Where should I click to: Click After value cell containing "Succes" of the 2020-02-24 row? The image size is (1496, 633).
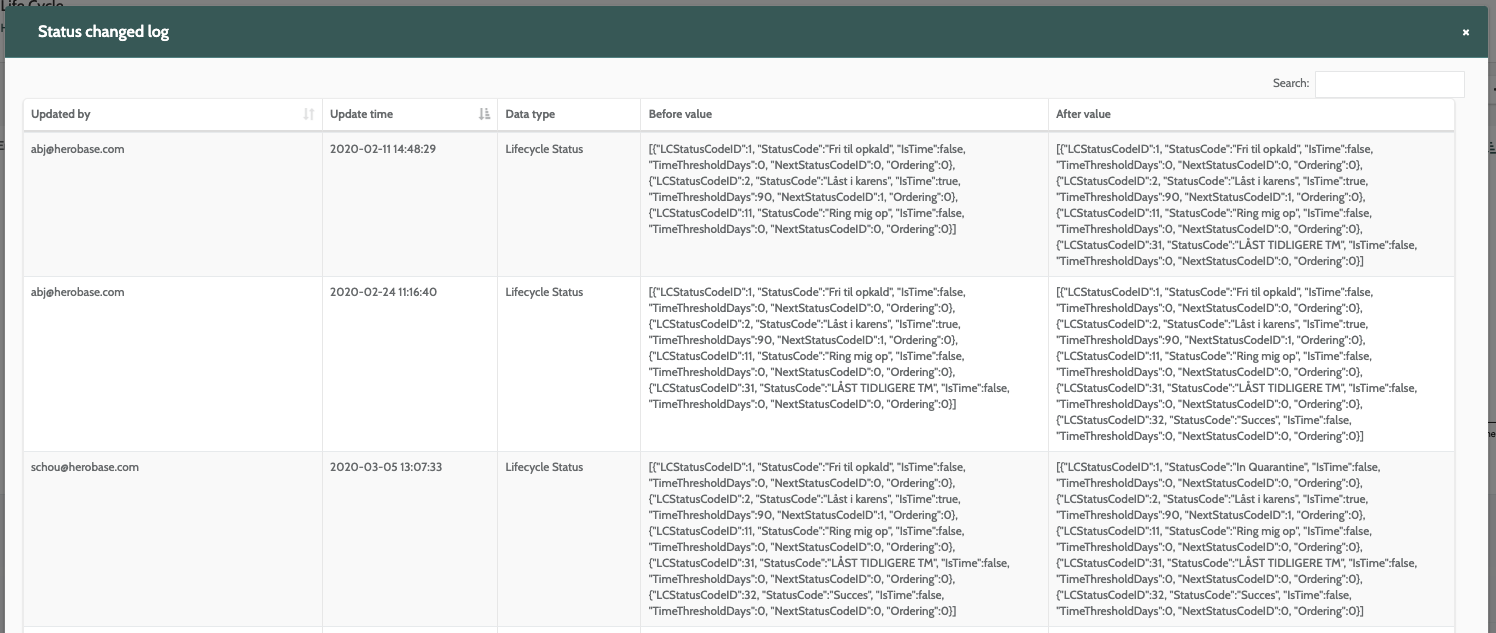pos(1251,364)
